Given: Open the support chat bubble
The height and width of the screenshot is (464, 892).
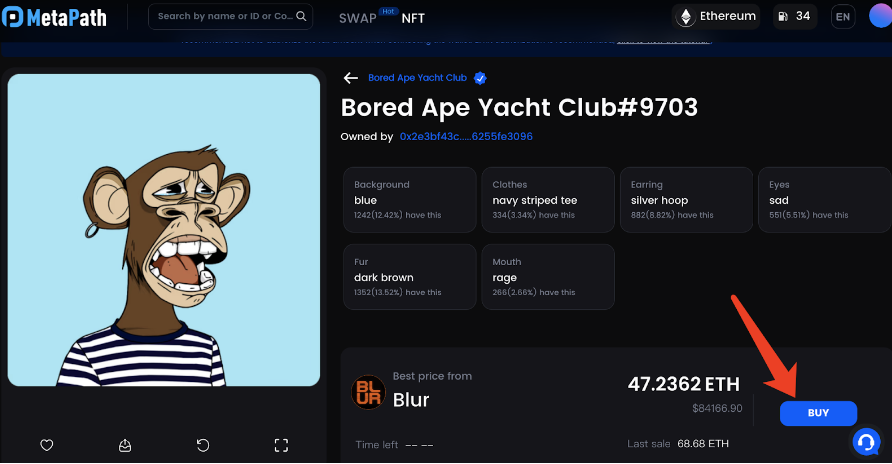Looking at the screenshot, I should [866, 440].
